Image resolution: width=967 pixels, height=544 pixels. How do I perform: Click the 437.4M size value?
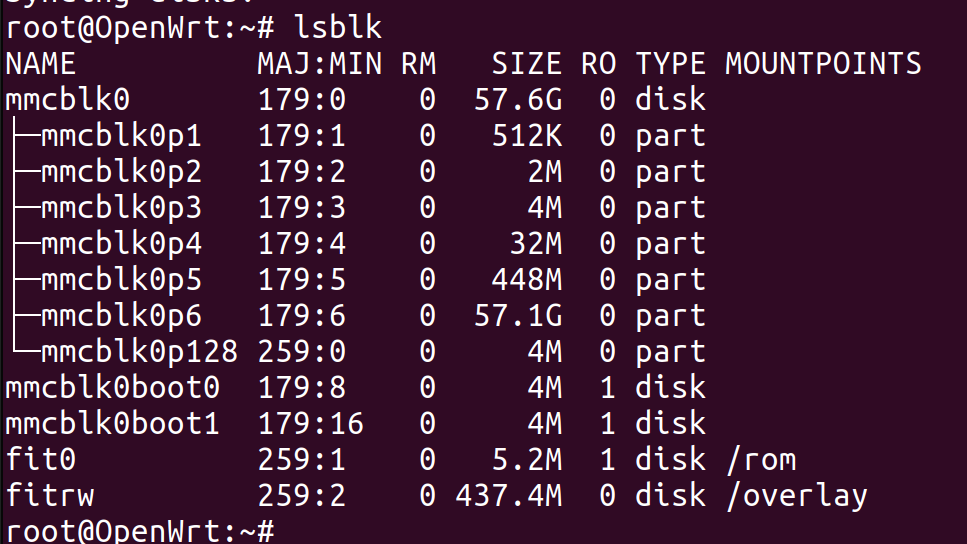(x=509, y=495)
